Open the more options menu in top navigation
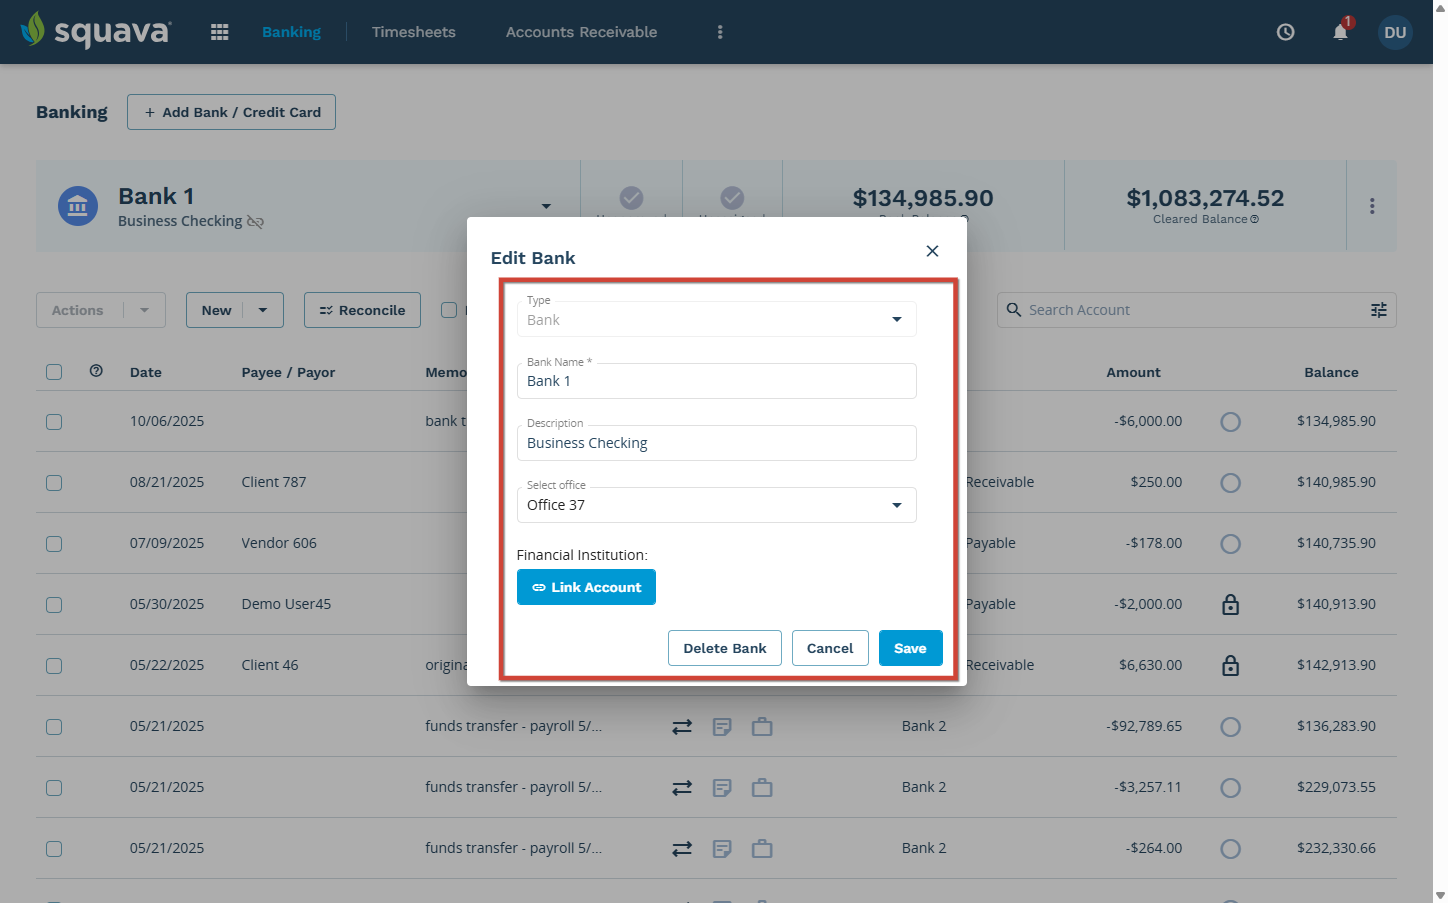 click(x=720, y=32)
